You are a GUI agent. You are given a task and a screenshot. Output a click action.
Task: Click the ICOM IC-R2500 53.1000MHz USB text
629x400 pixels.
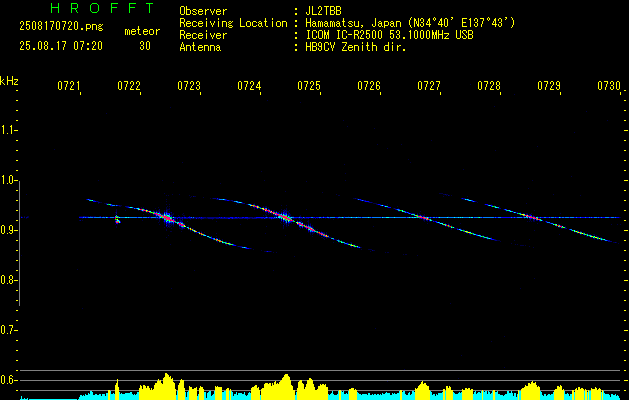pos(389,35)
